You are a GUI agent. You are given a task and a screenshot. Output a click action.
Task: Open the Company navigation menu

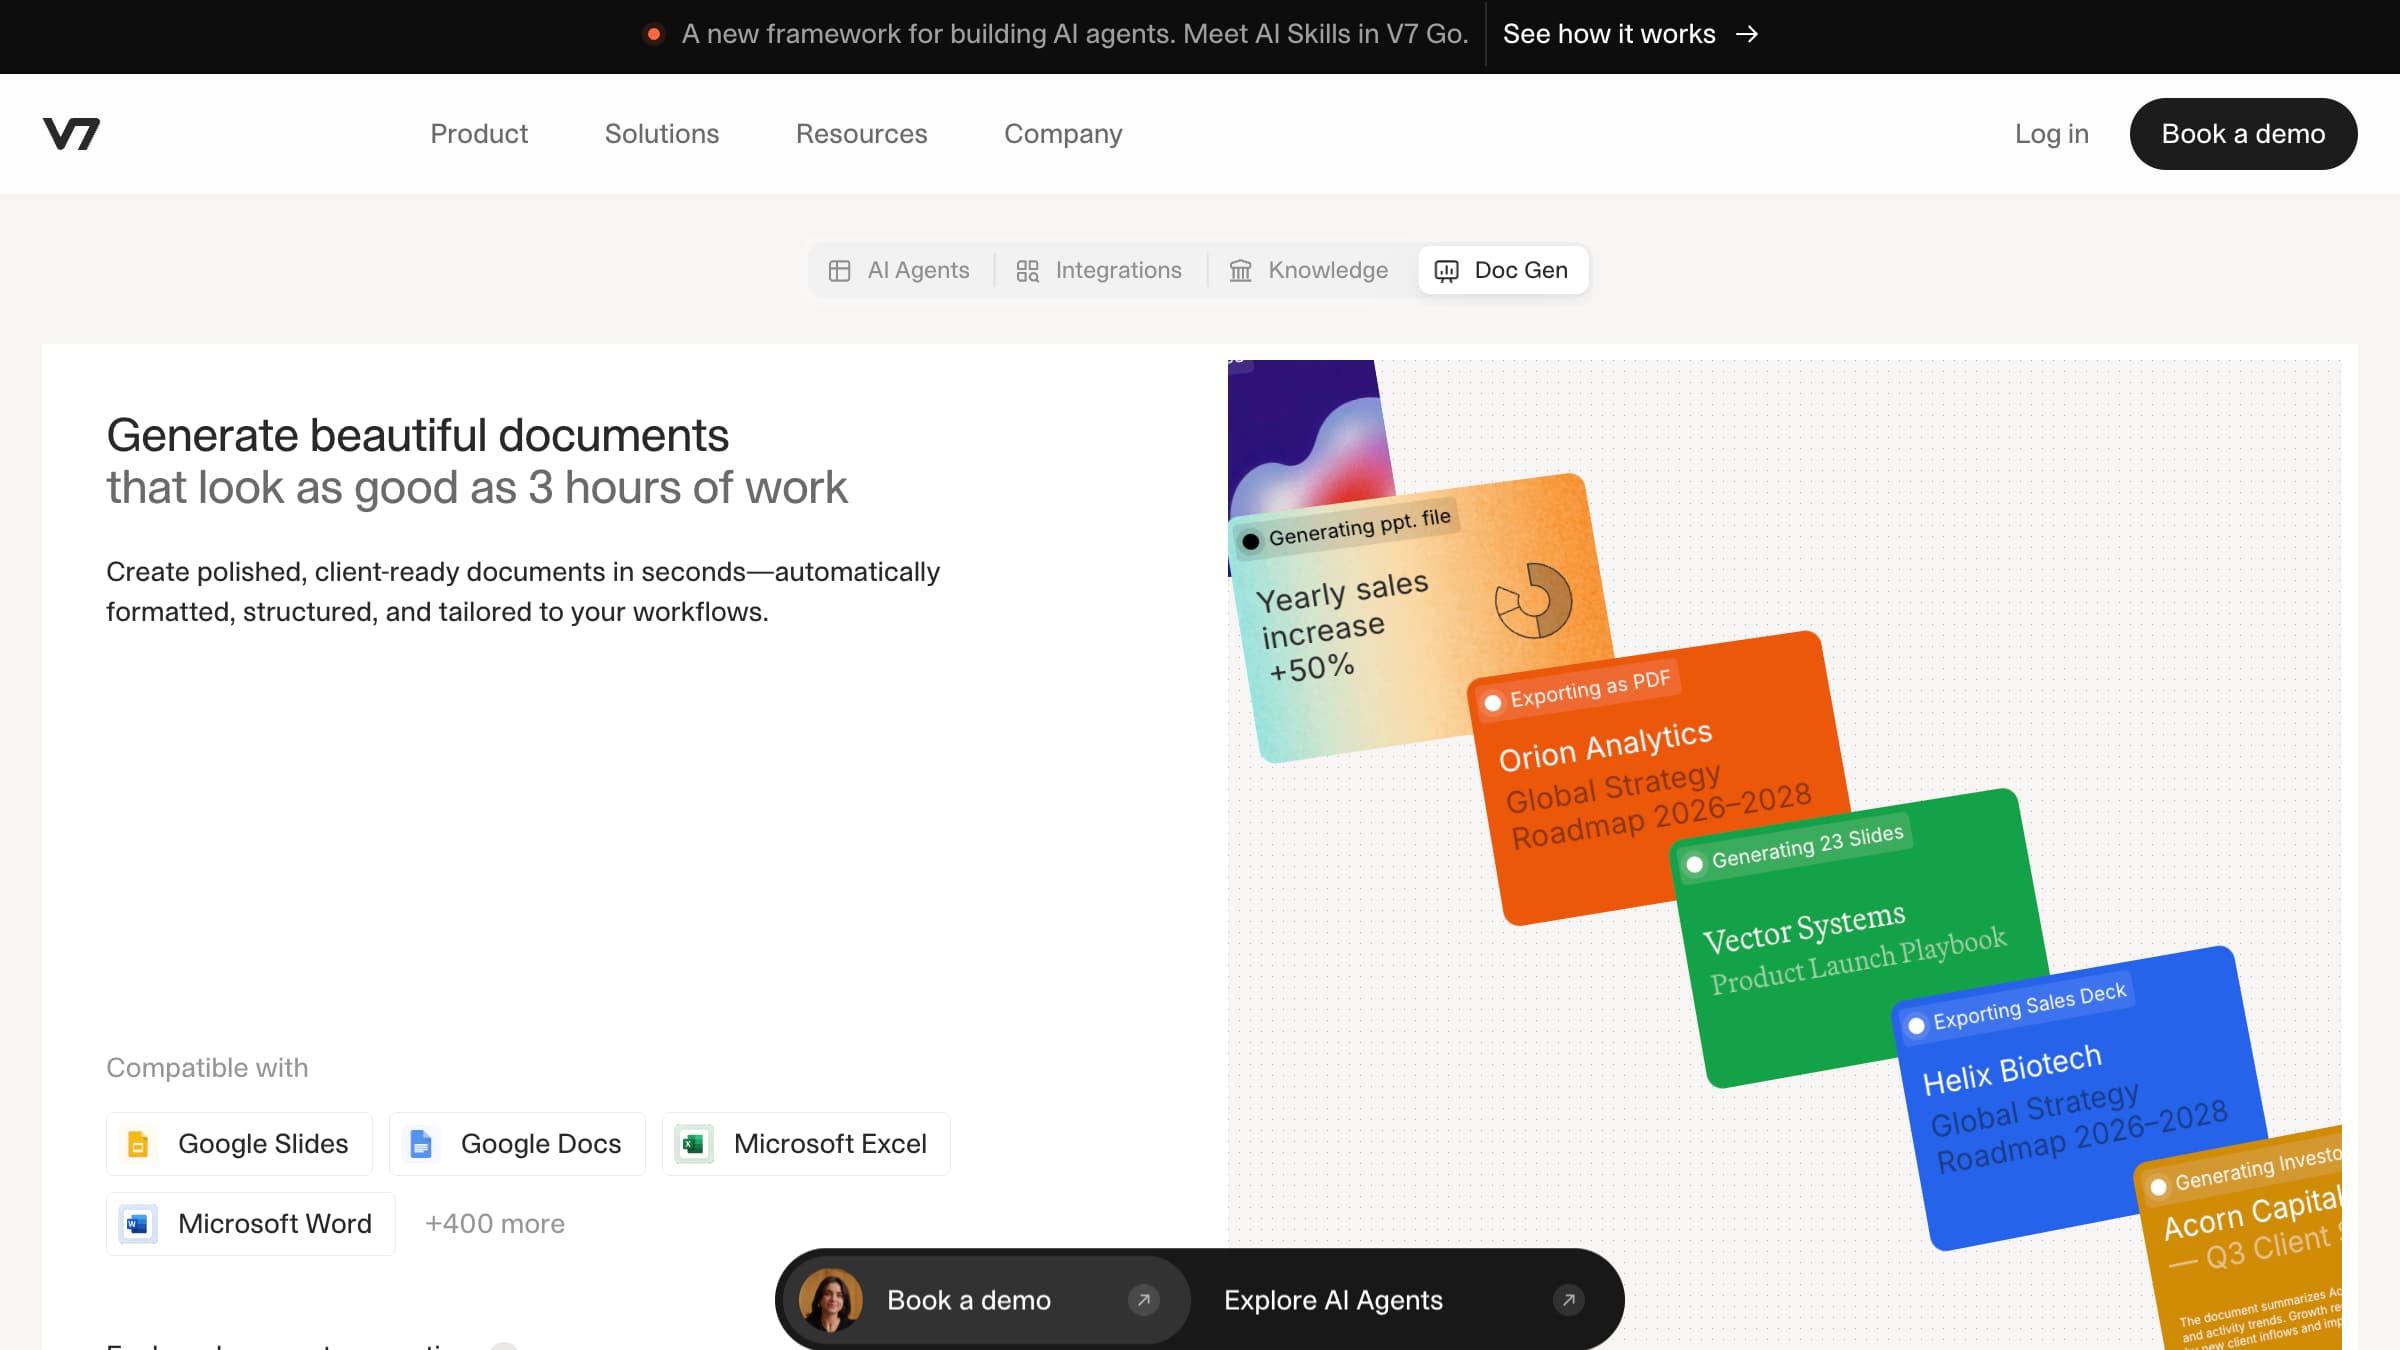click(1062, 134)
